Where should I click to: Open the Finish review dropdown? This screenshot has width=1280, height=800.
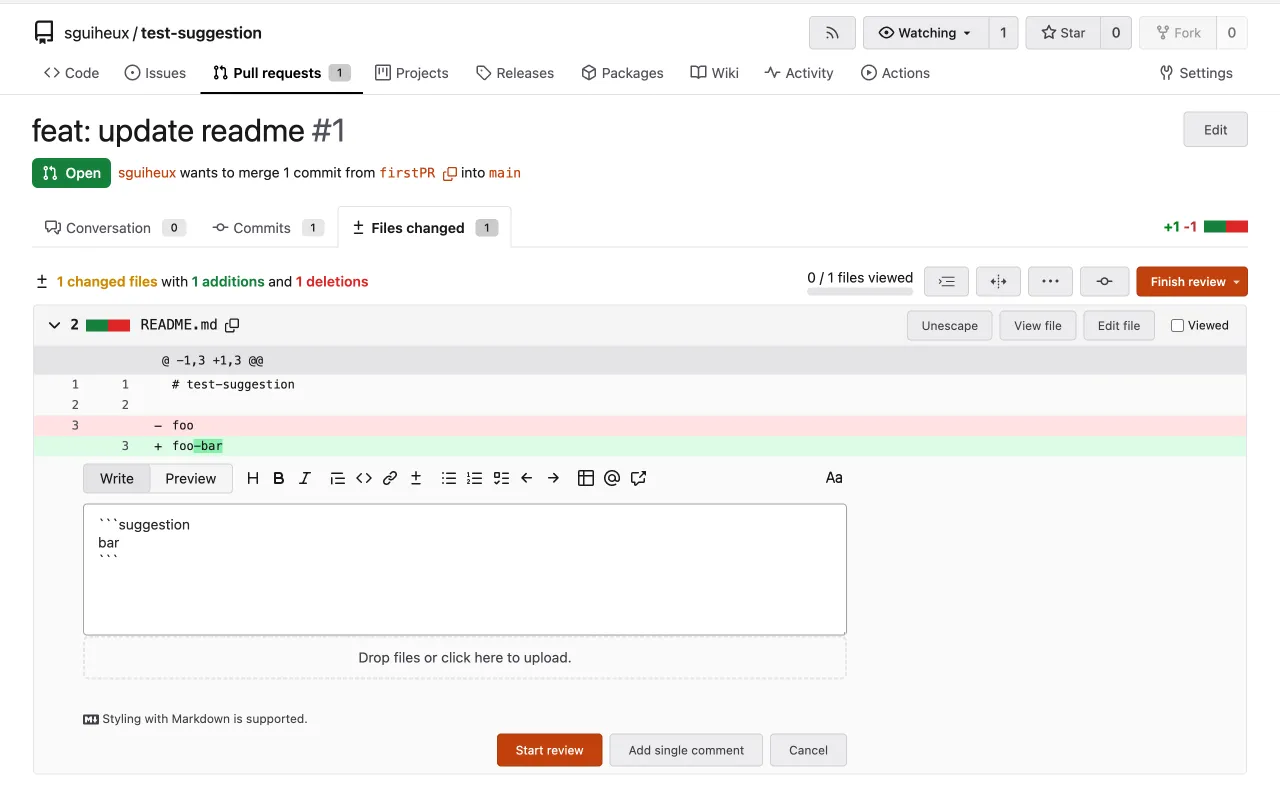pyautogui.click(x=1192, y=282)
